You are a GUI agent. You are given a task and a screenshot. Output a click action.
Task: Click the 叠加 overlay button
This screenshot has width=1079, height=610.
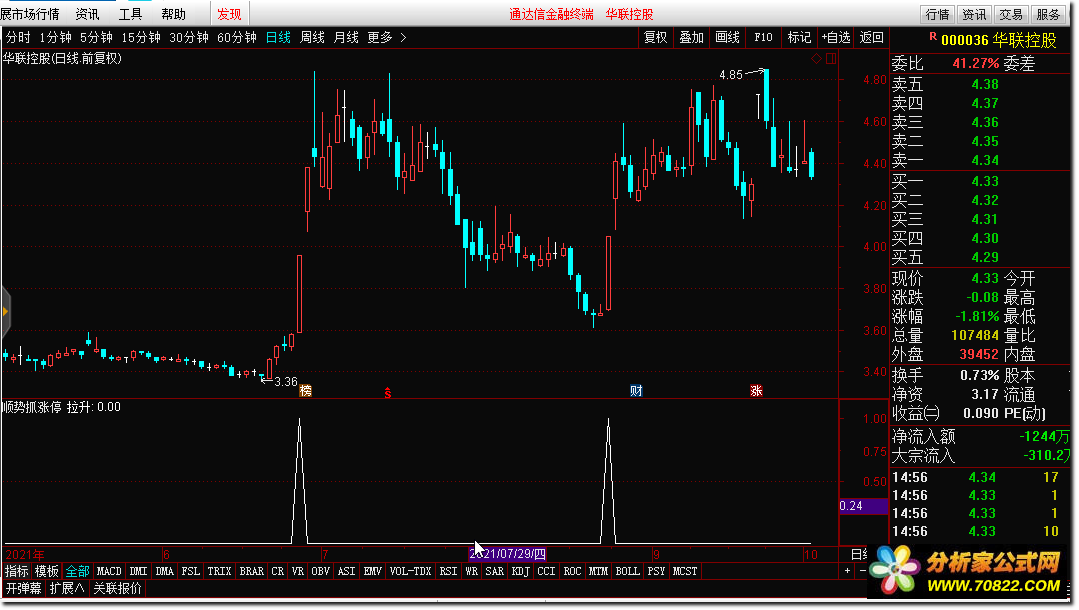click(691, 37)
